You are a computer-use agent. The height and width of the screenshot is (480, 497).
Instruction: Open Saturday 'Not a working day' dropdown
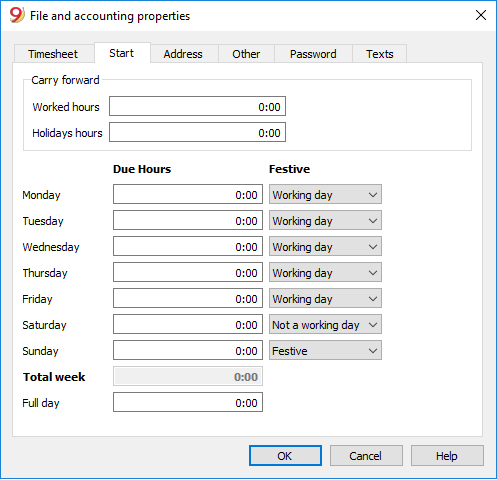coord(325,324)
